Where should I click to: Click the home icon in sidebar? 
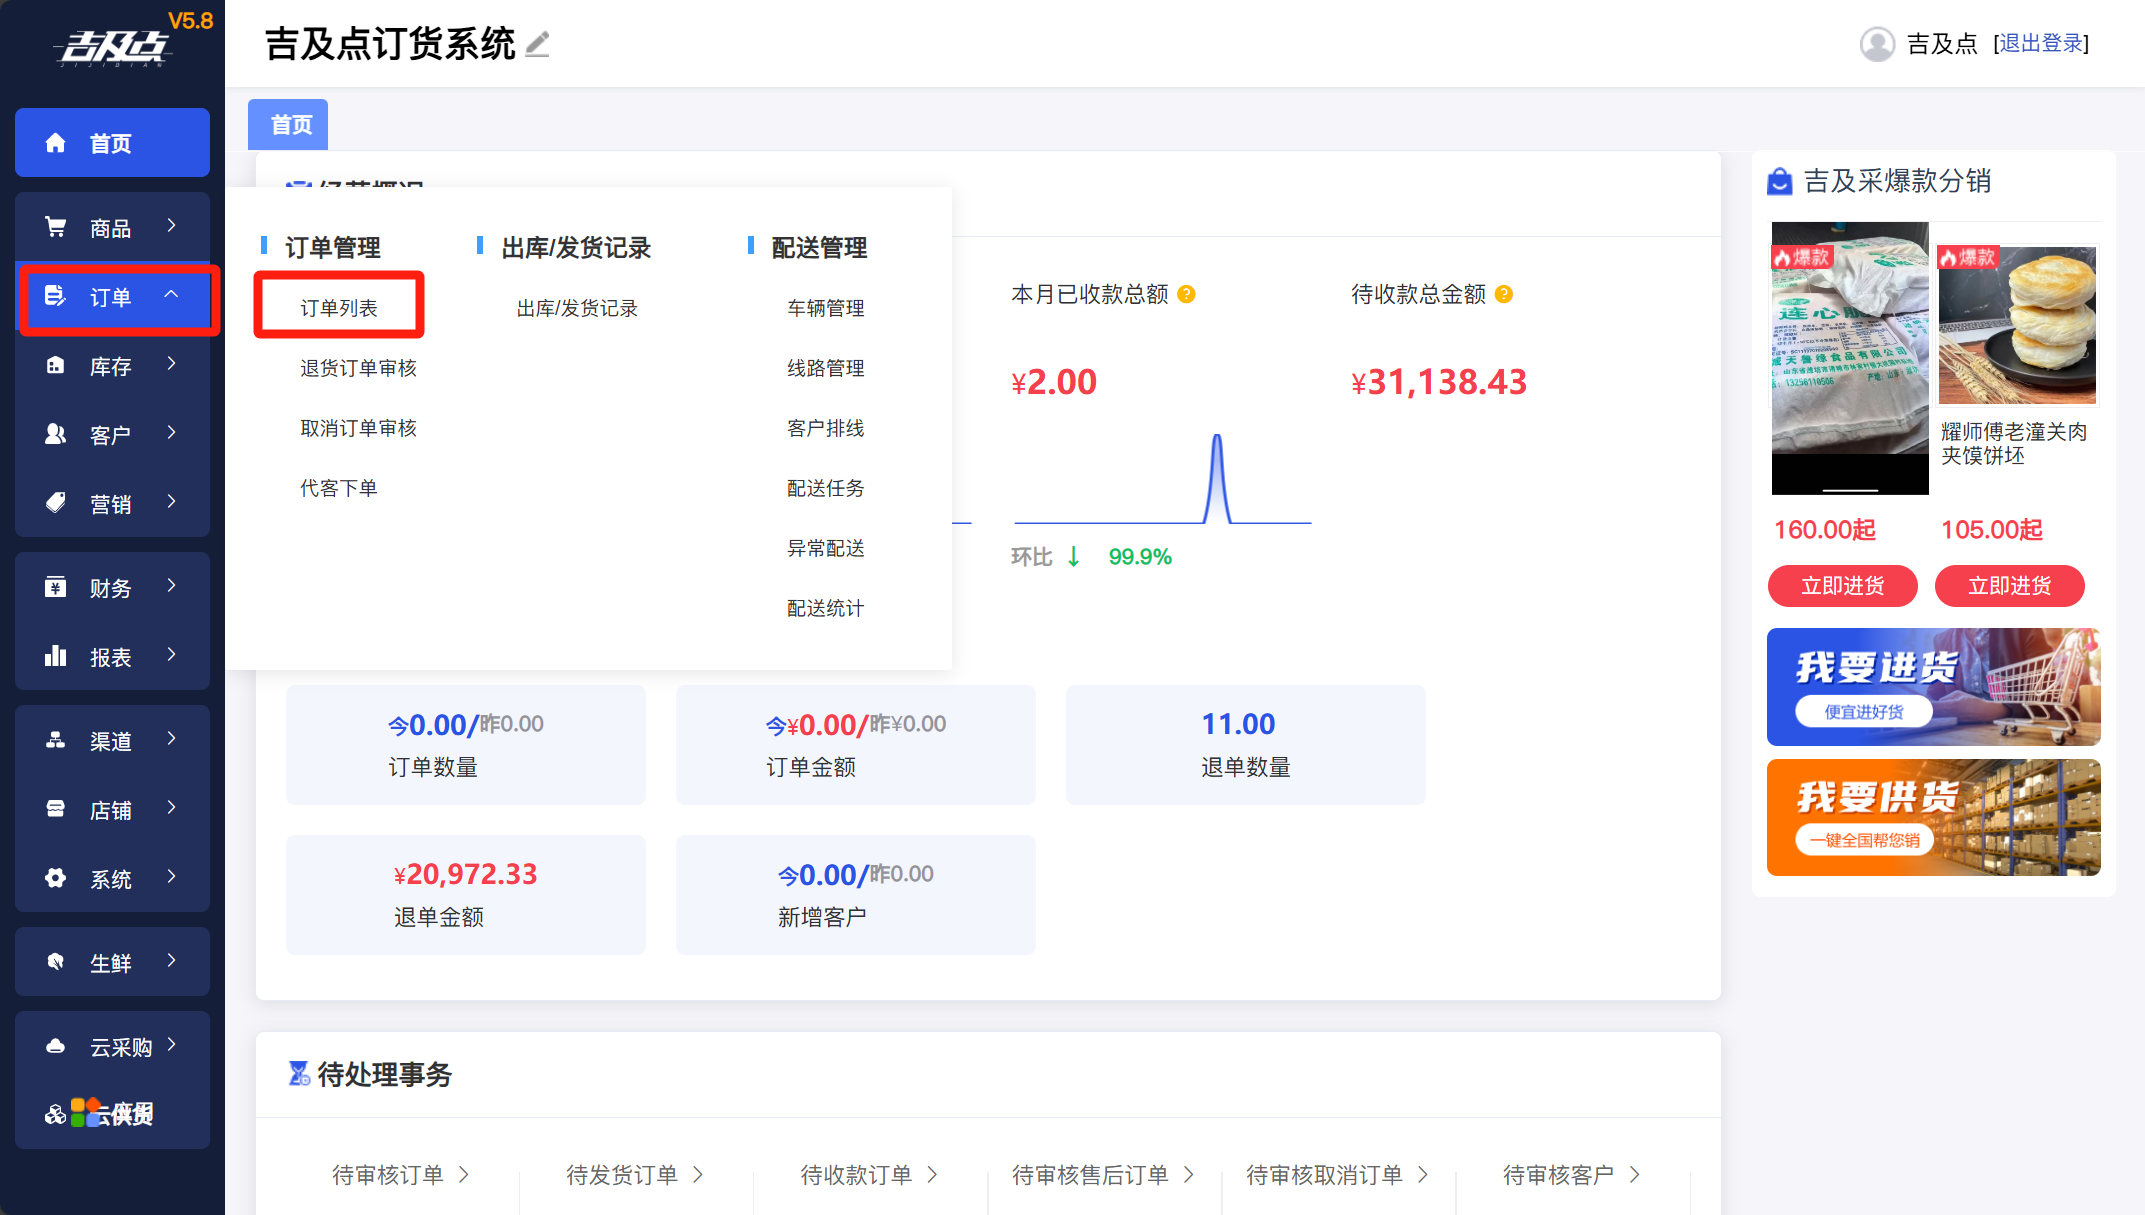coord(56,143)
